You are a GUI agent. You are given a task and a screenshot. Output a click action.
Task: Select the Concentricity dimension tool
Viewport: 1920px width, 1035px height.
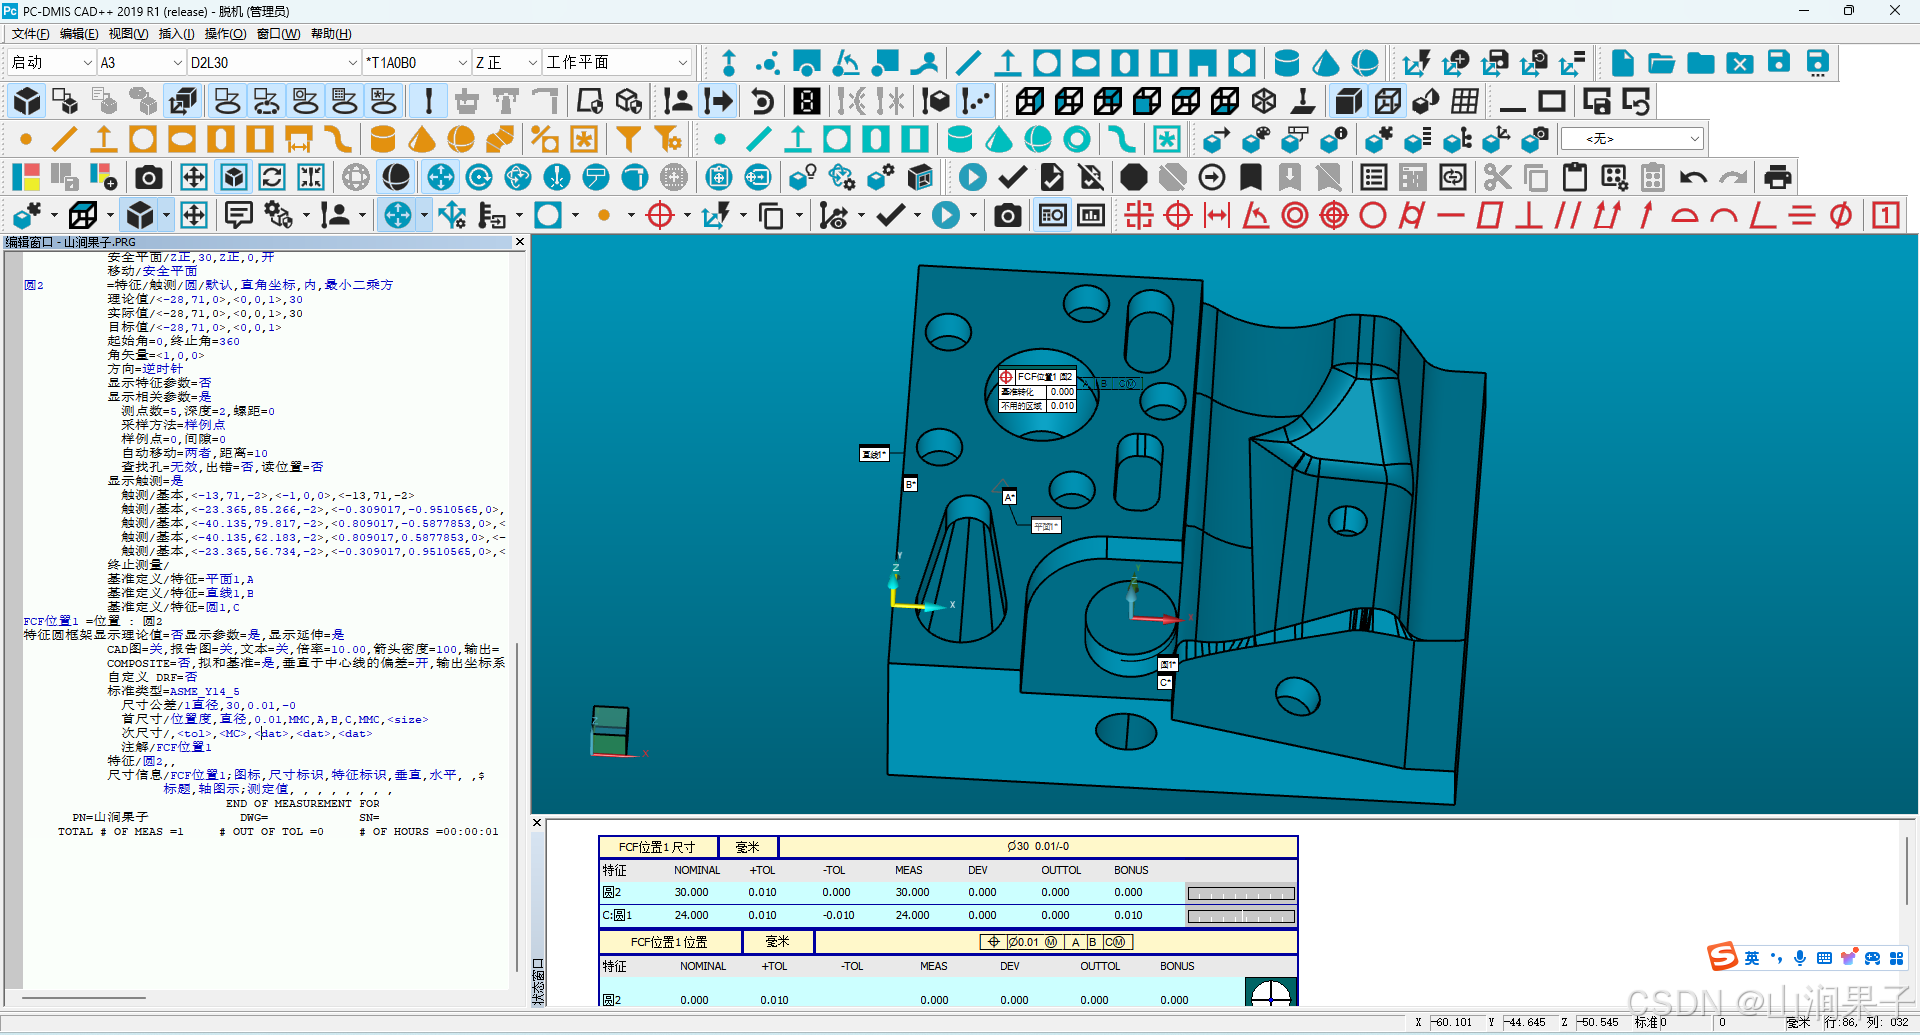pyautogui.click(x=1295, y=215)
